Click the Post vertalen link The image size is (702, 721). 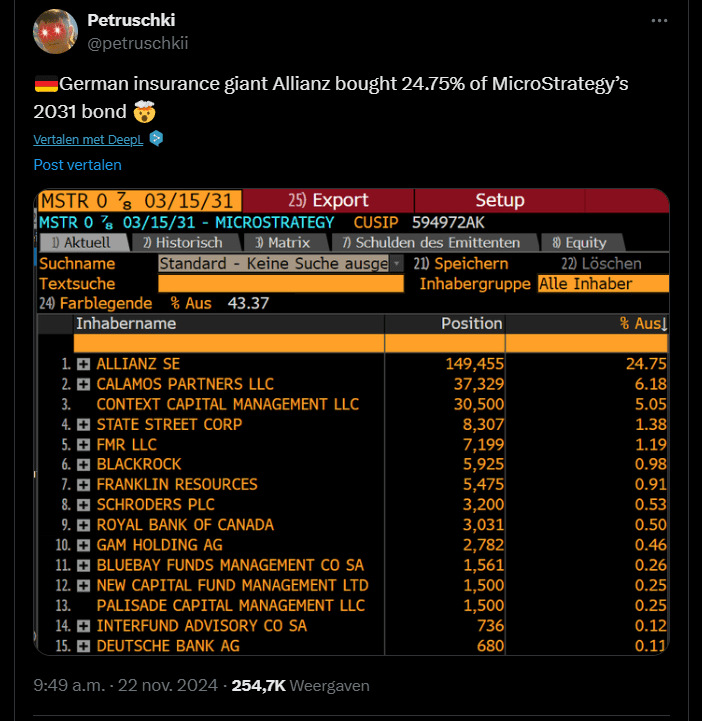[x=77, y=165]
